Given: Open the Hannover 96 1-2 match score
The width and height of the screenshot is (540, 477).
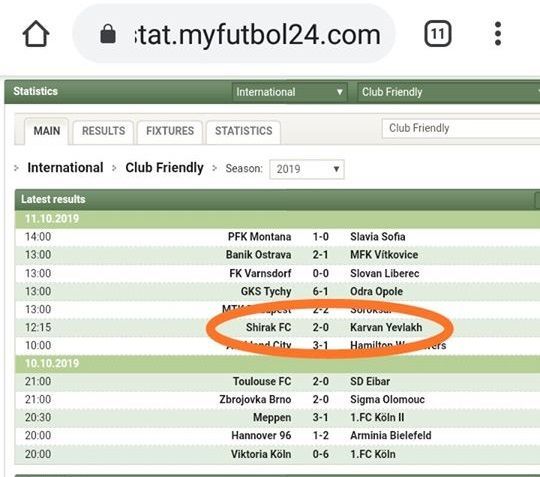Looking at the screenshot, I should (x=320, y=435).
